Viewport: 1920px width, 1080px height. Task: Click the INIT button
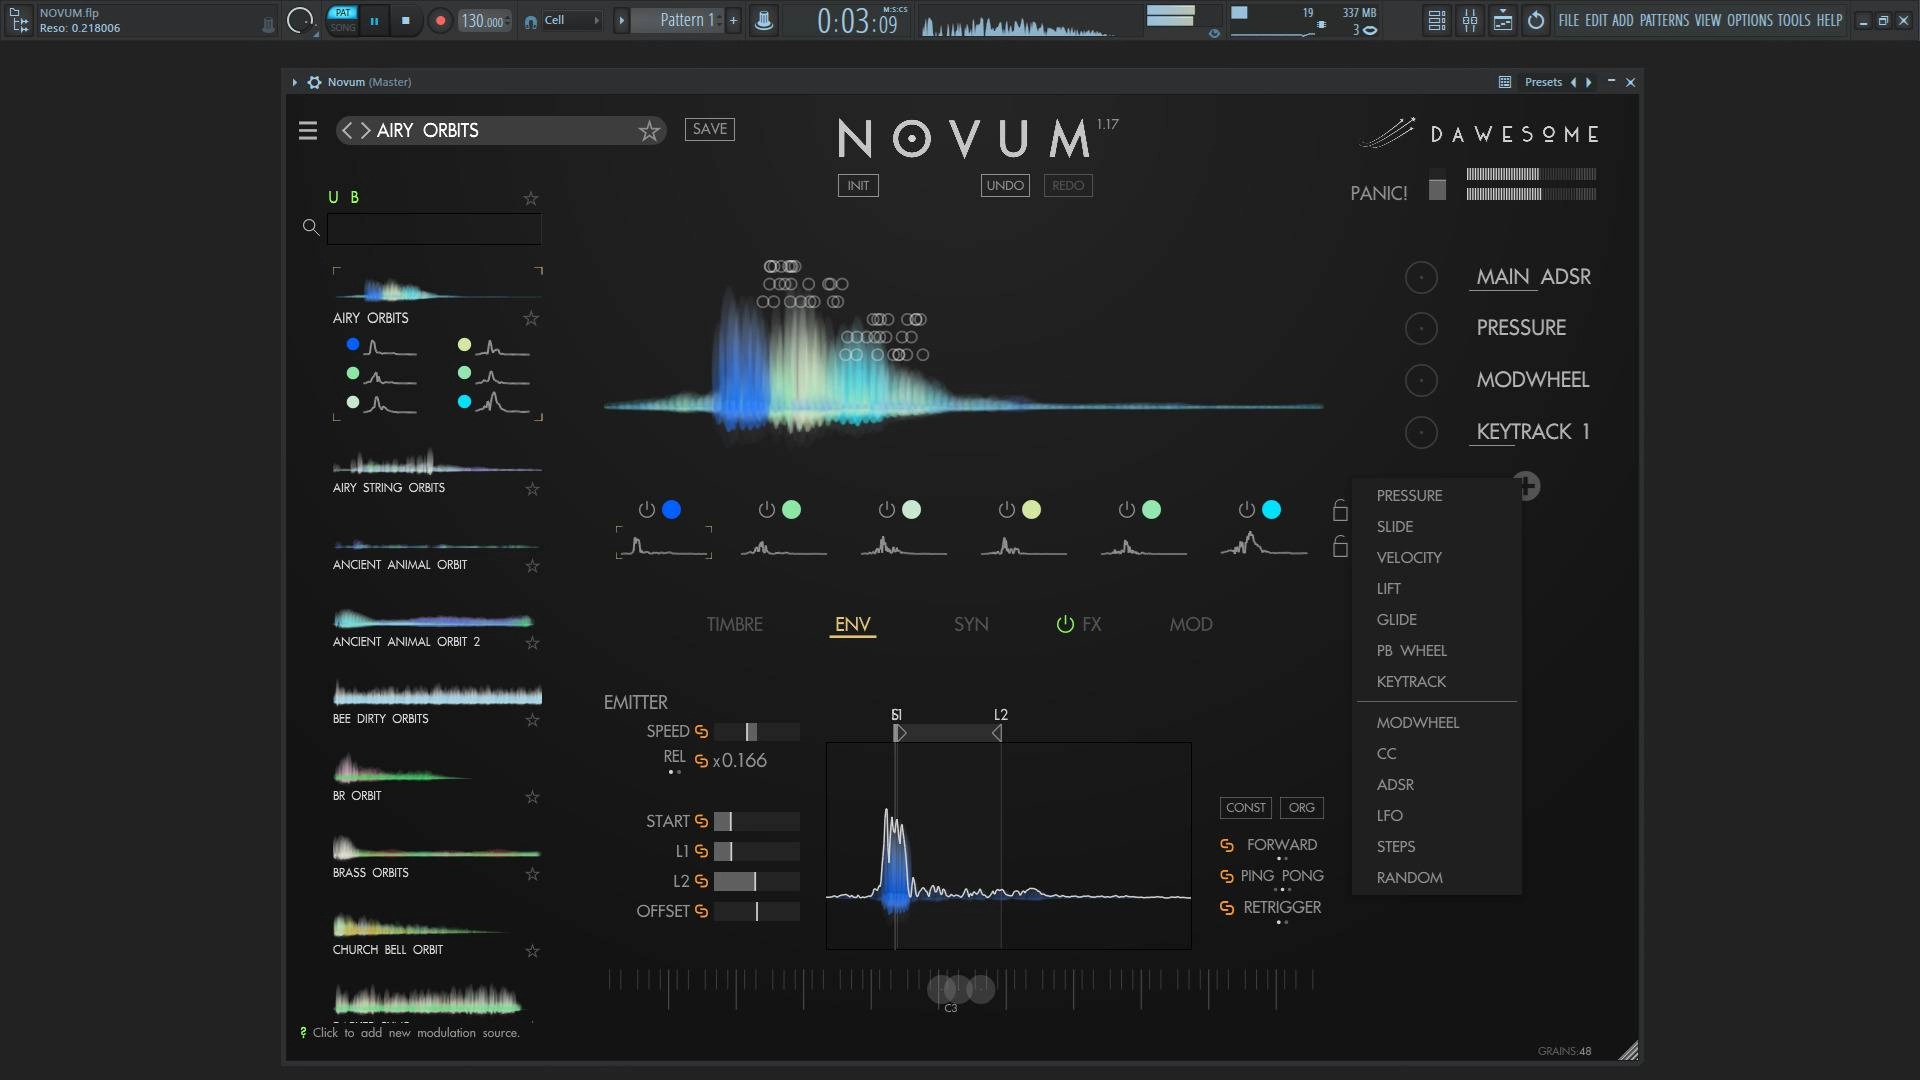[x=858, y=186]
